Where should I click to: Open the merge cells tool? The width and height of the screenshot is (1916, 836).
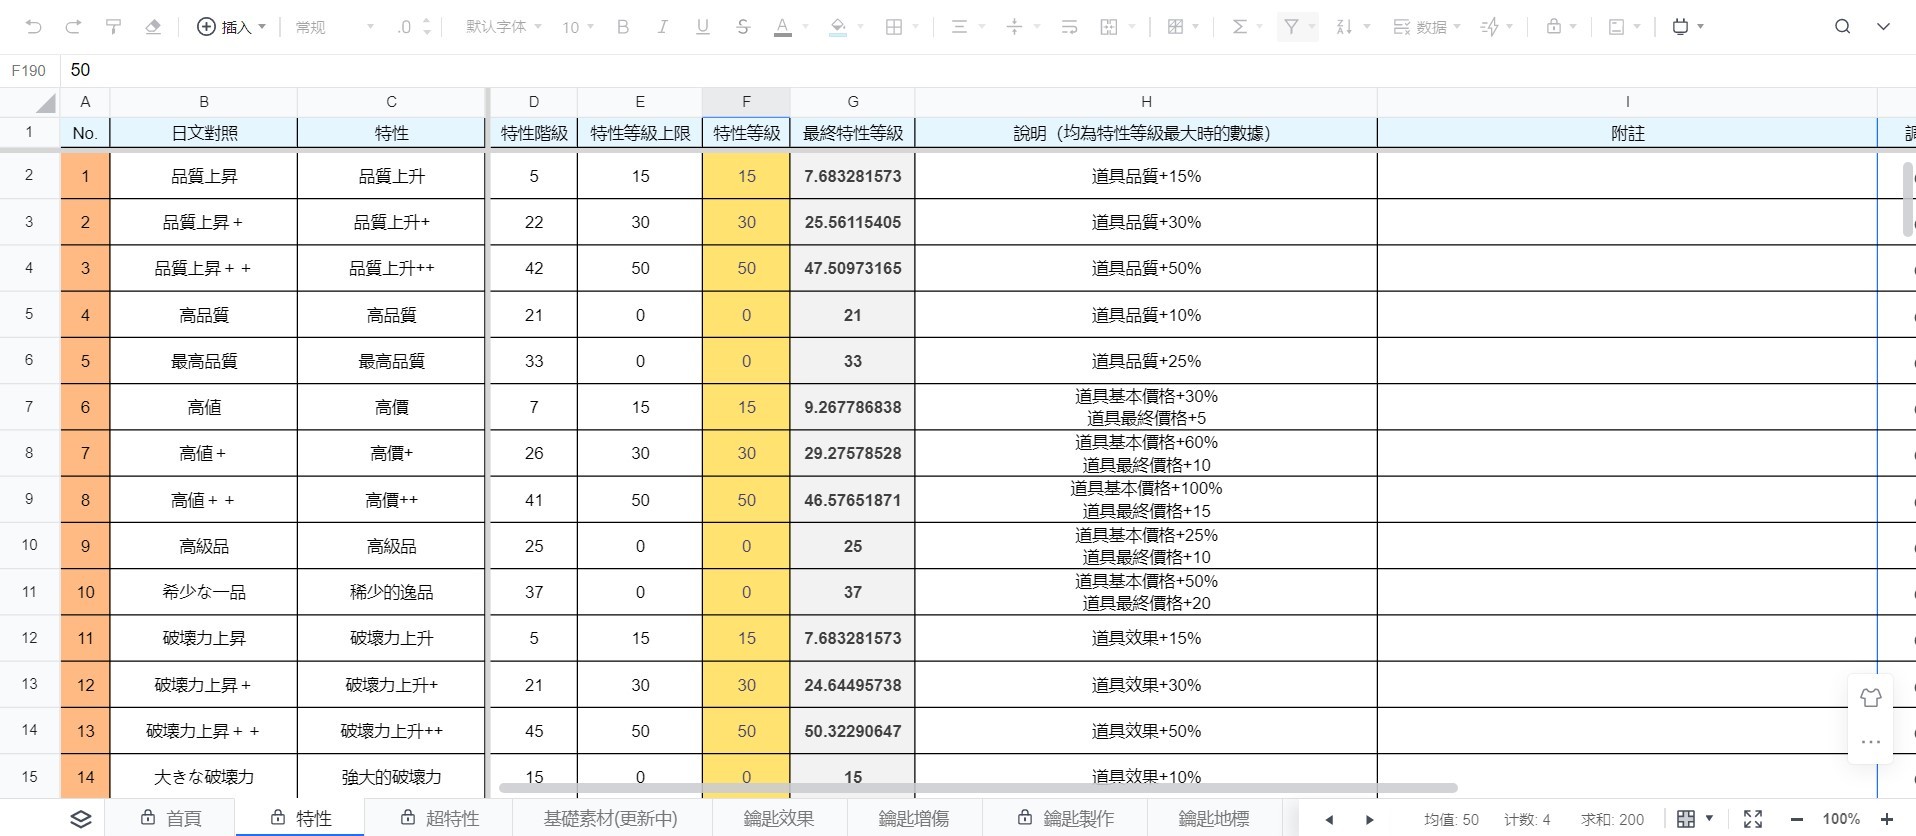[x=1109, y=27]
